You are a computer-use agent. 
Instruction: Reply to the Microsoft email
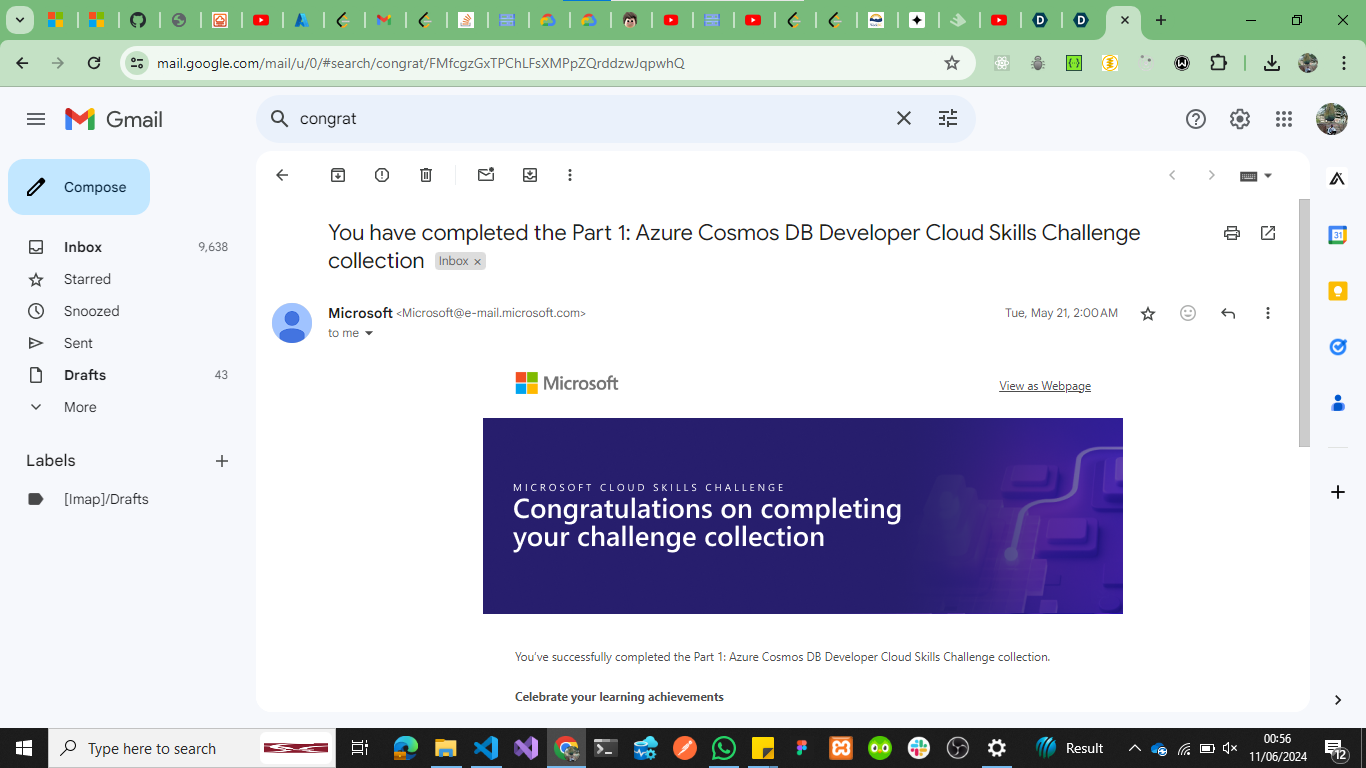coord(1228,313)
